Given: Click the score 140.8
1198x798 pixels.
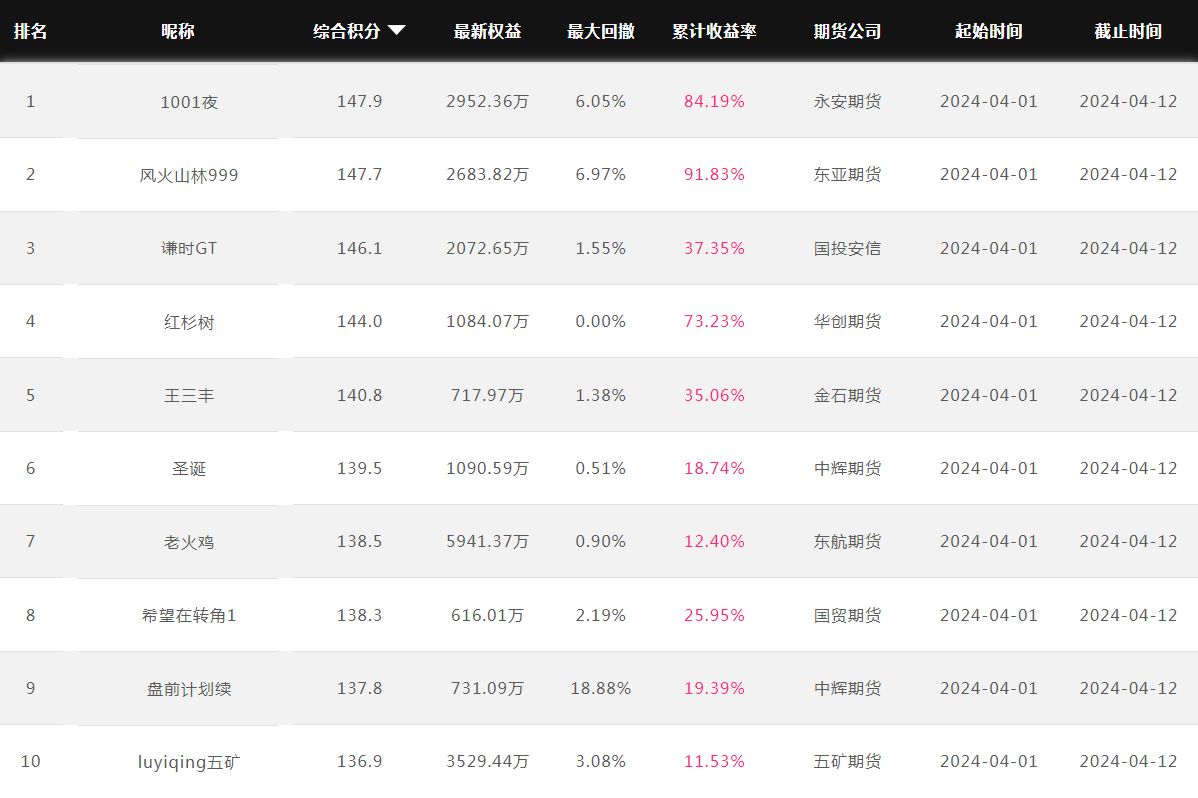Looking at the screenshot, I should (x=360, y=394).
